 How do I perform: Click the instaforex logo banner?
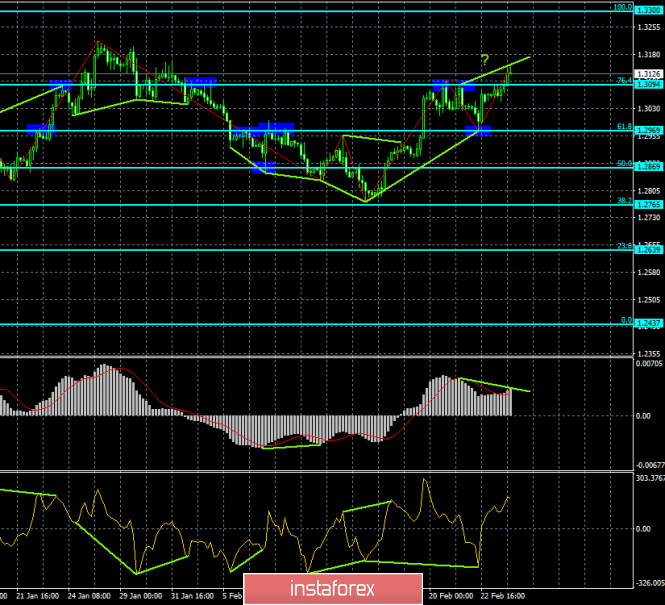pos(333,589)
